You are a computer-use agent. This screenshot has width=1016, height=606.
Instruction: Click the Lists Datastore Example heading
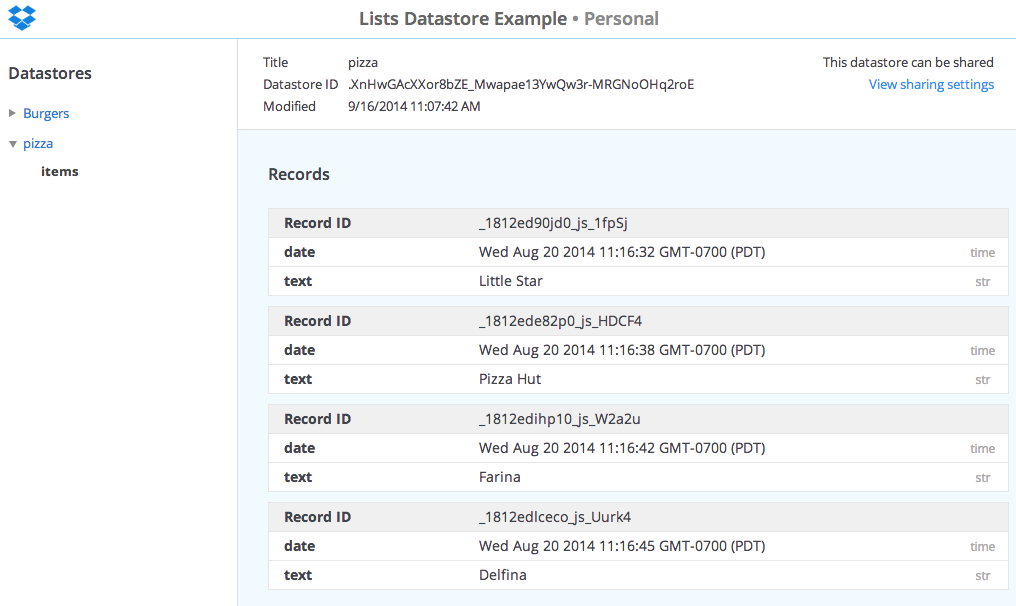coord(464,19)
